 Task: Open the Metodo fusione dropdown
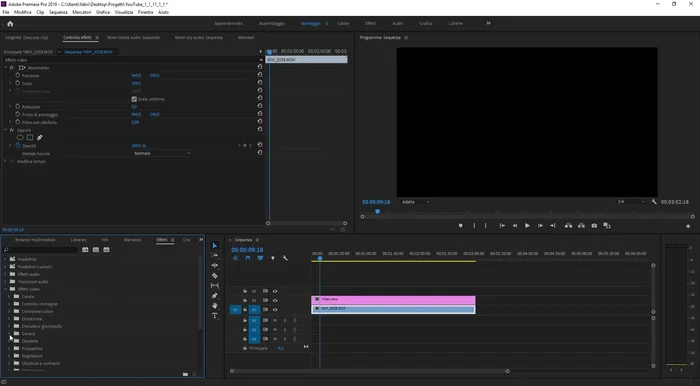162,153
